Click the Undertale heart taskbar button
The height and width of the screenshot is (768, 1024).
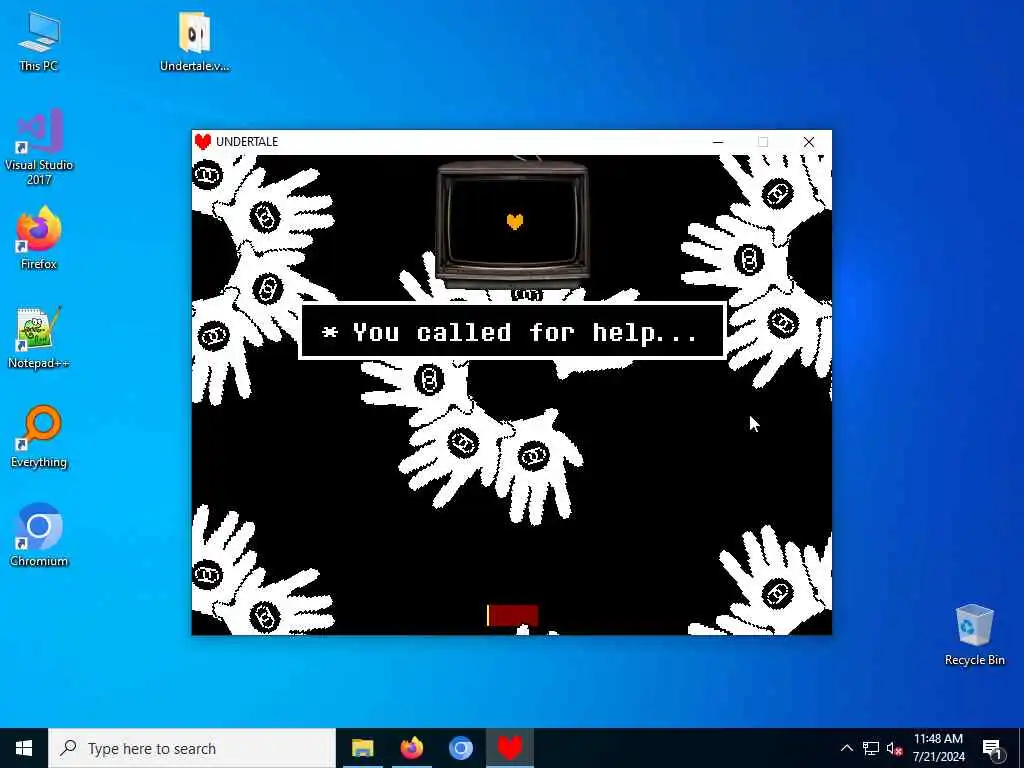[x=510, y=748]
